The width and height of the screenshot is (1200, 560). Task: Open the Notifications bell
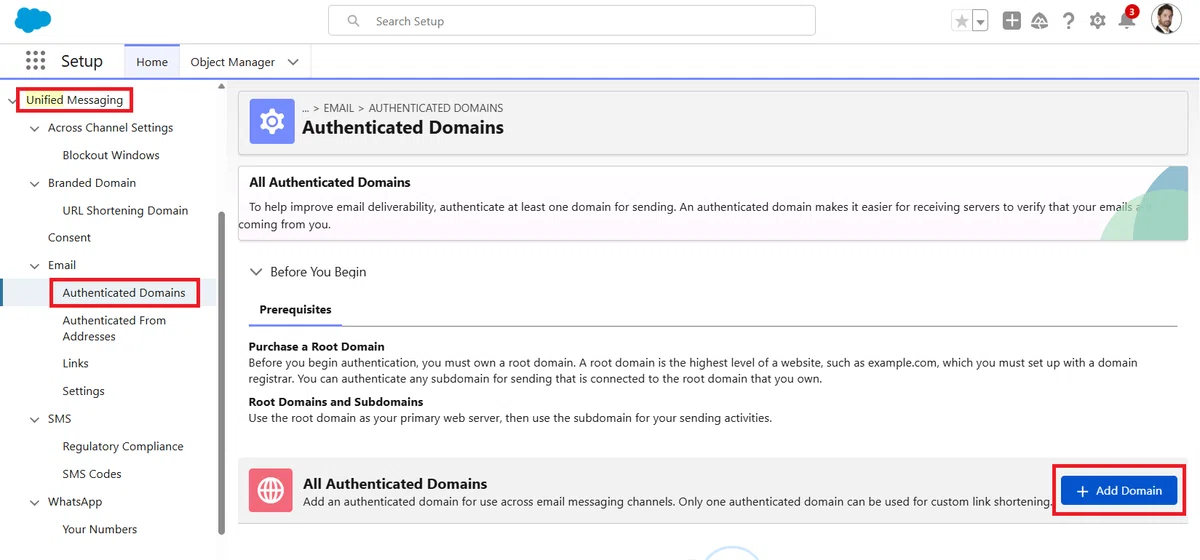tap(1126, 21)
